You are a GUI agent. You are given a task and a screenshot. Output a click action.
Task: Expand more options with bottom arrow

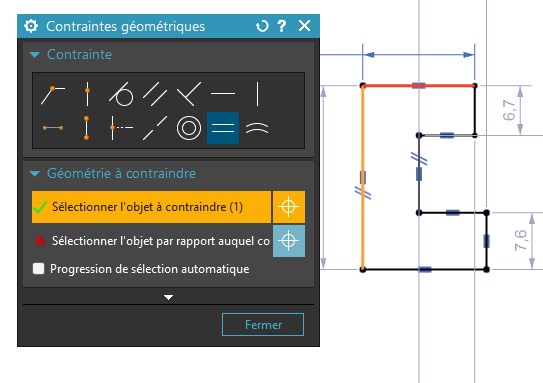tap(168, 297)
